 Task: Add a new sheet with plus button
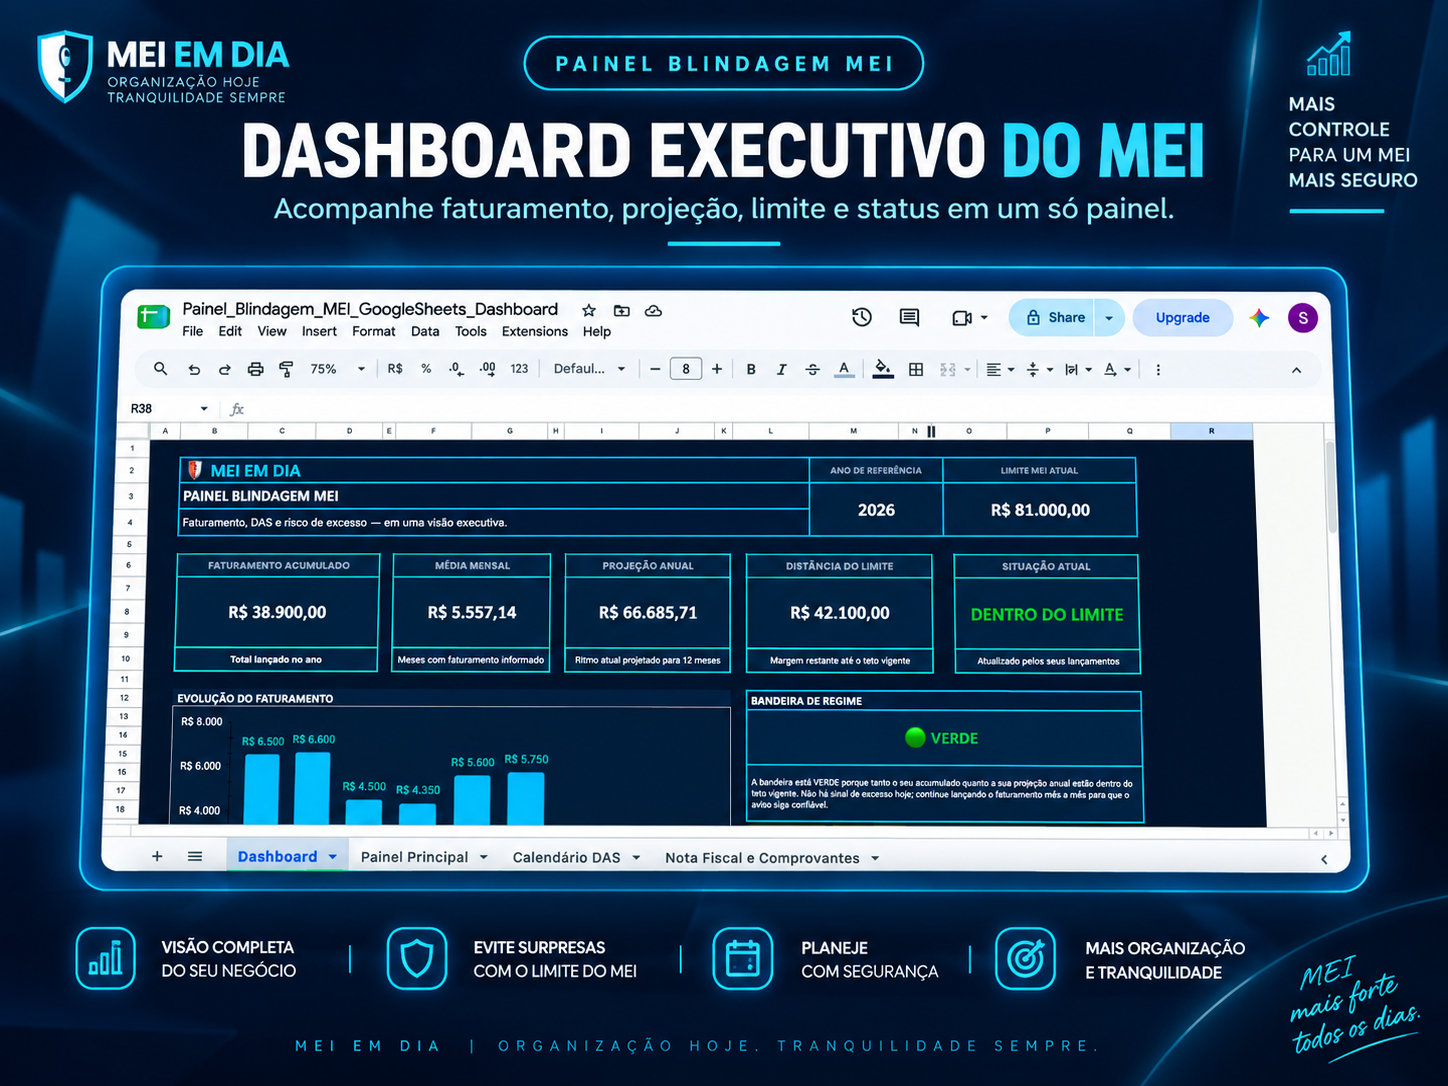tap(157, 857)
